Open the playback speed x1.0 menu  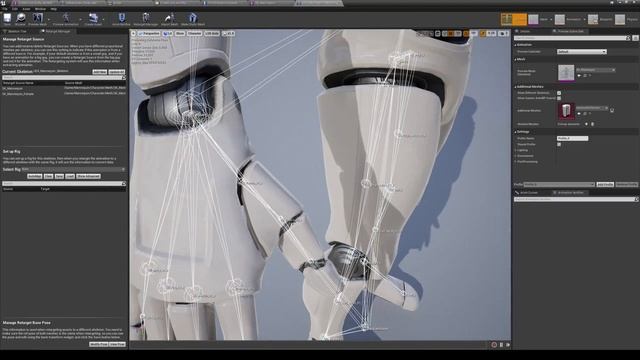pyautogui.click(x=229, y=33)
